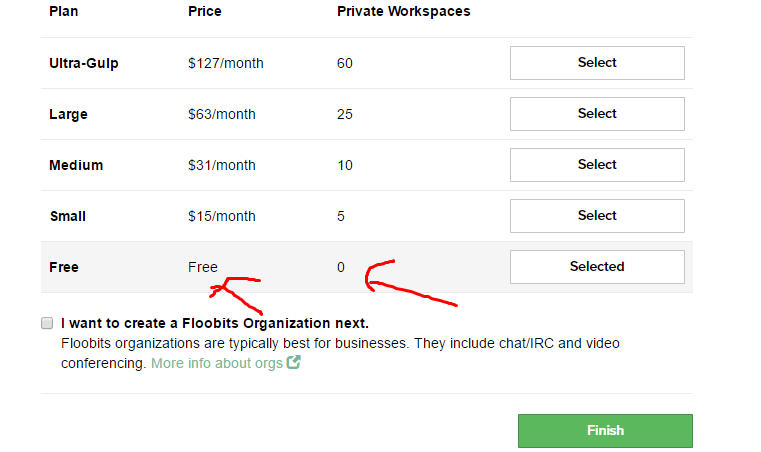Enable the create Floobits Organization checkbox
761x452 pixels.
tap(47, 323)
